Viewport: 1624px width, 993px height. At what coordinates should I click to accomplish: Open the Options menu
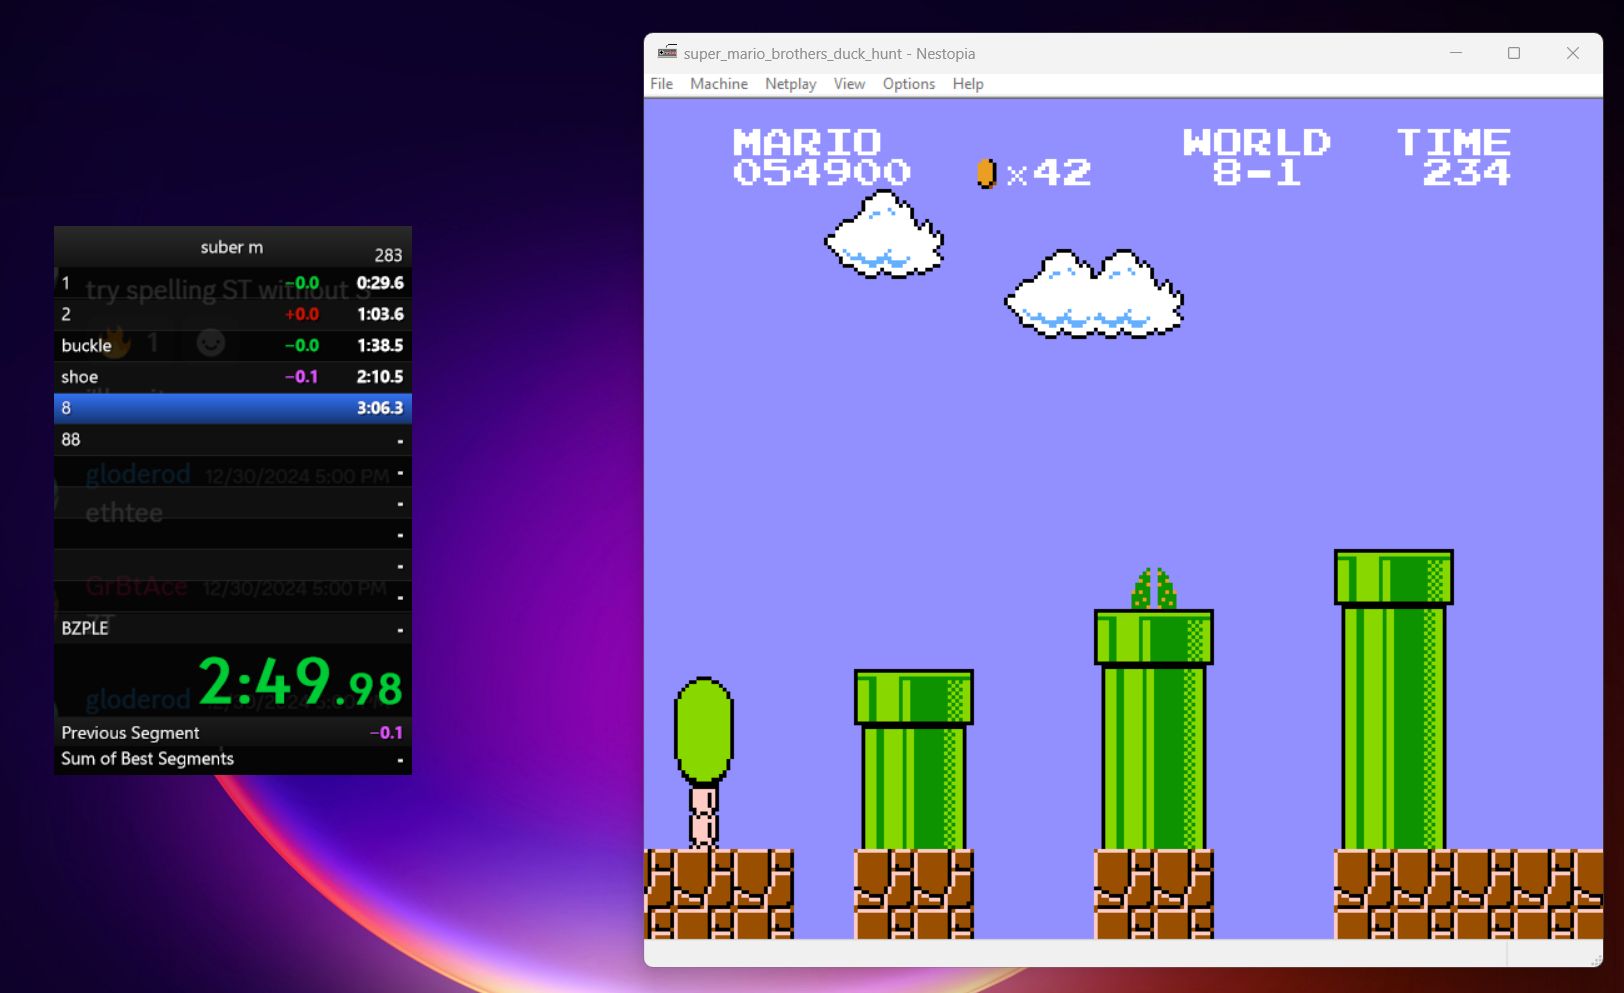coord(909,84)
